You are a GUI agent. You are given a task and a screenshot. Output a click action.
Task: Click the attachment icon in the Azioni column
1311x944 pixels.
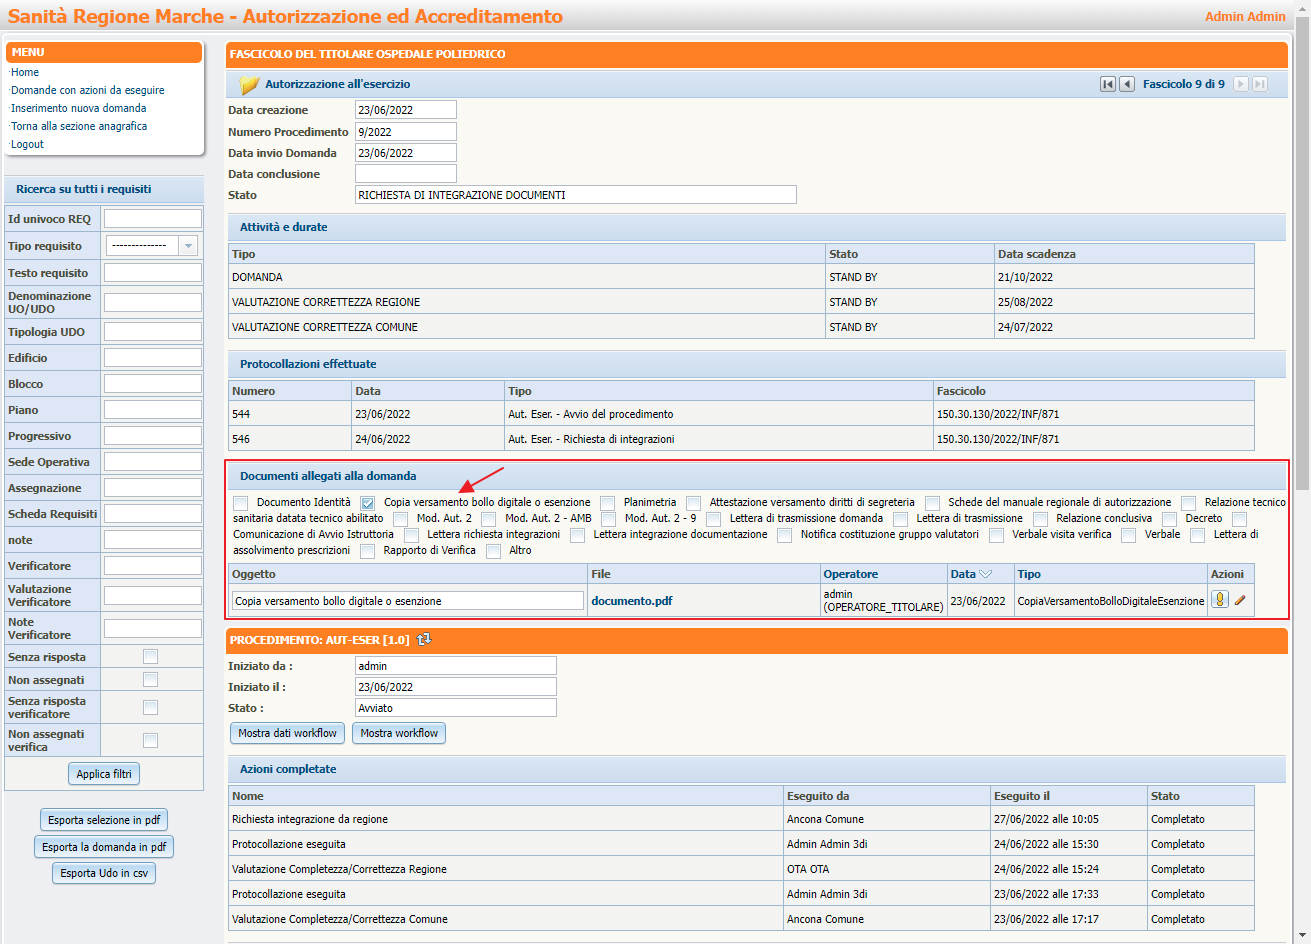coord(1220,598)
